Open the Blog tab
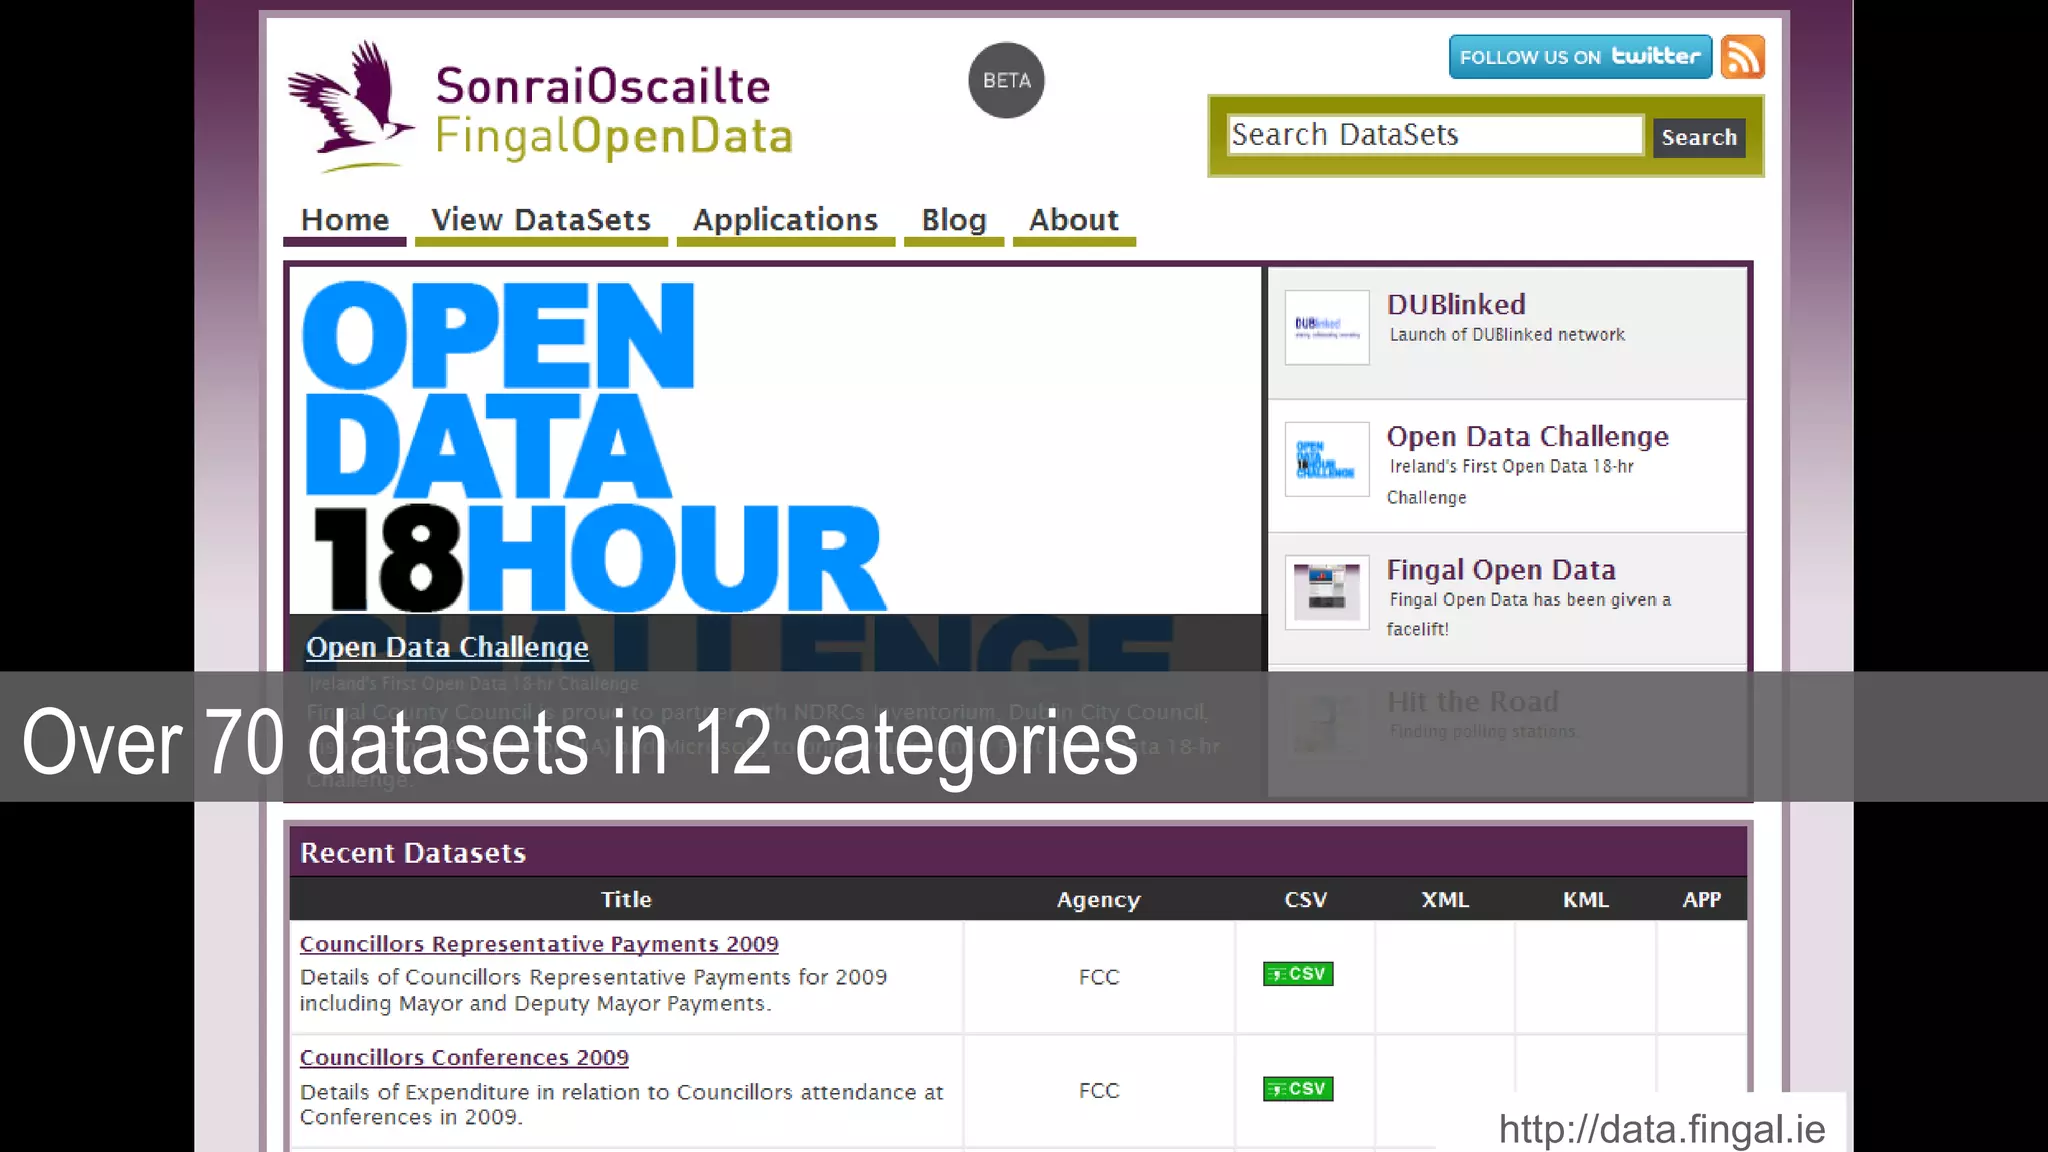 coord(954,220)
